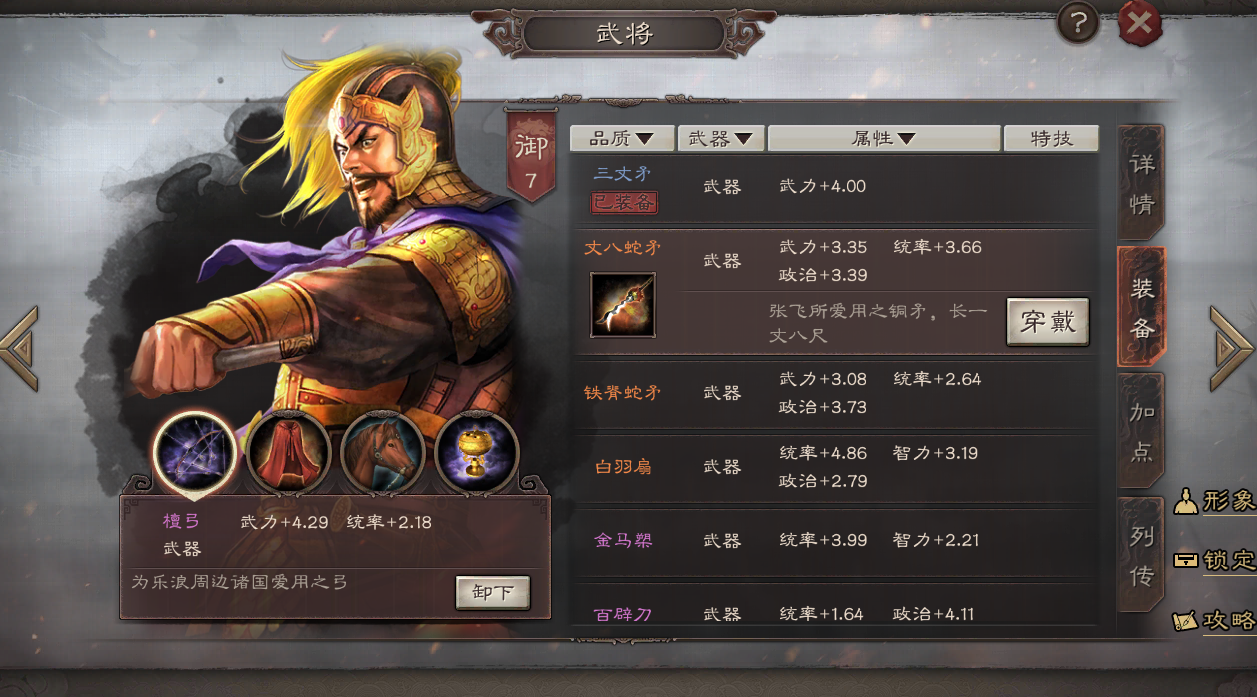This screenshot has height=697, width=1257.
Task: Select the red cloak armor slot icon
Action: pyautogui.click(x=288, y=453)
